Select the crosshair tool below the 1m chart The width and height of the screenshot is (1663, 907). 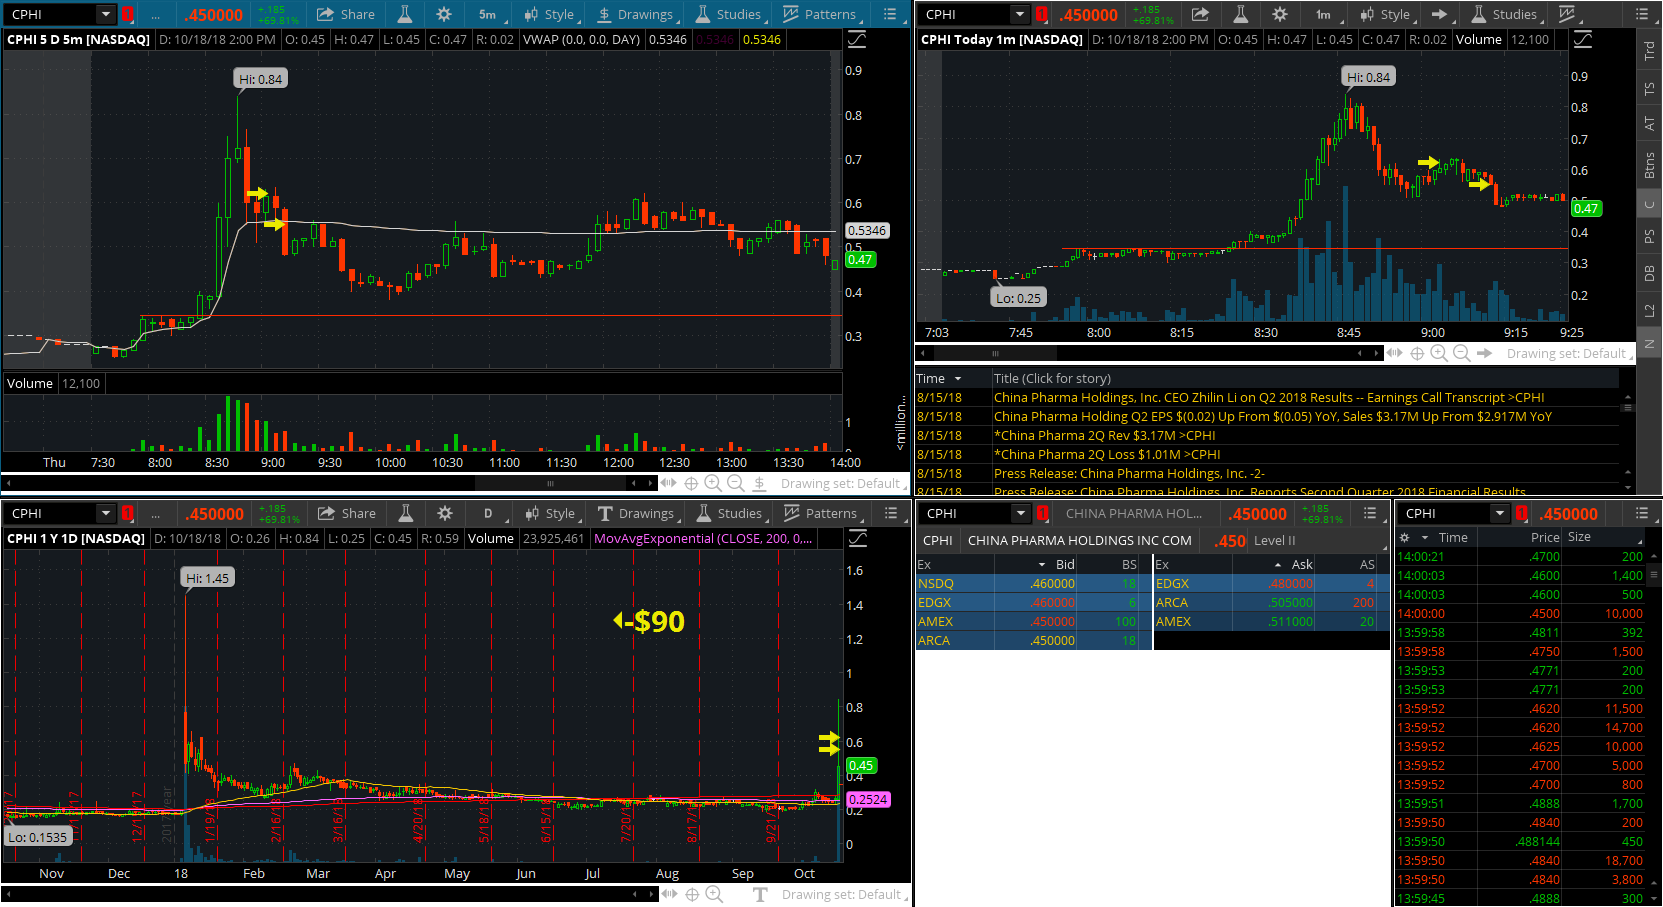click(1417, 353)
